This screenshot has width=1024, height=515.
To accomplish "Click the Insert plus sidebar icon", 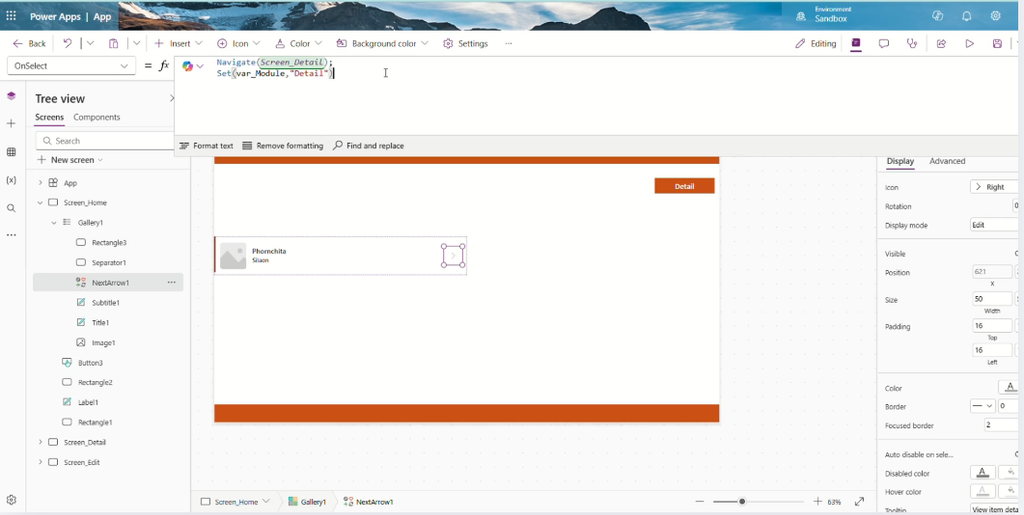I will tap(11, 123).
